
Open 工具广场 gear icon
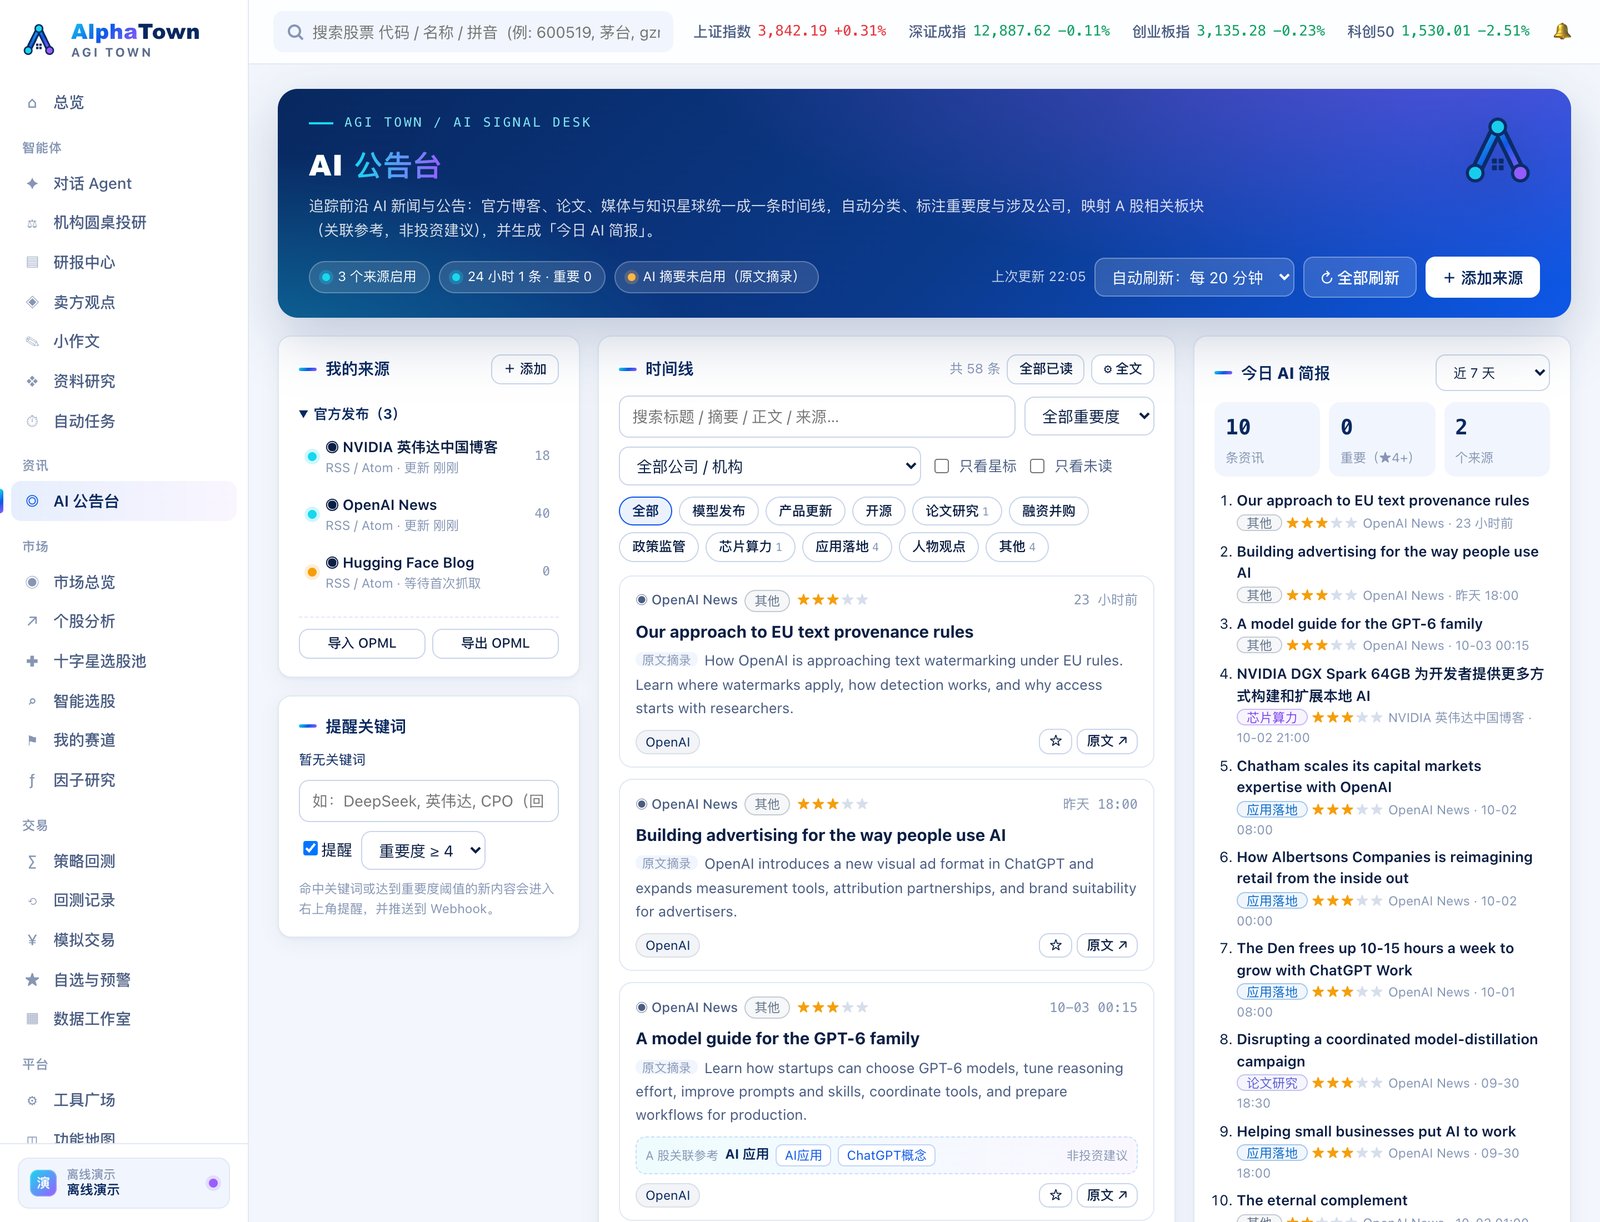coord(32,1100)
